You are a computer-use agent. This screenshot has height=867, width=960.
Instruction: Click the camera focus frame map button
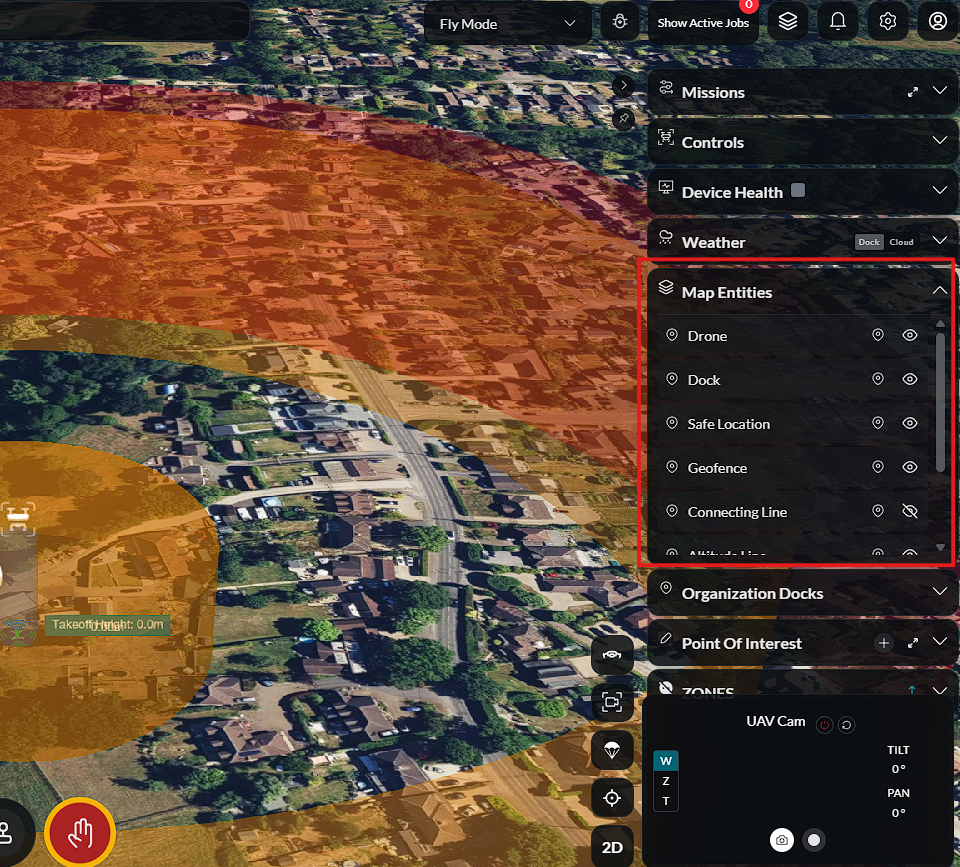click(612, 702)
